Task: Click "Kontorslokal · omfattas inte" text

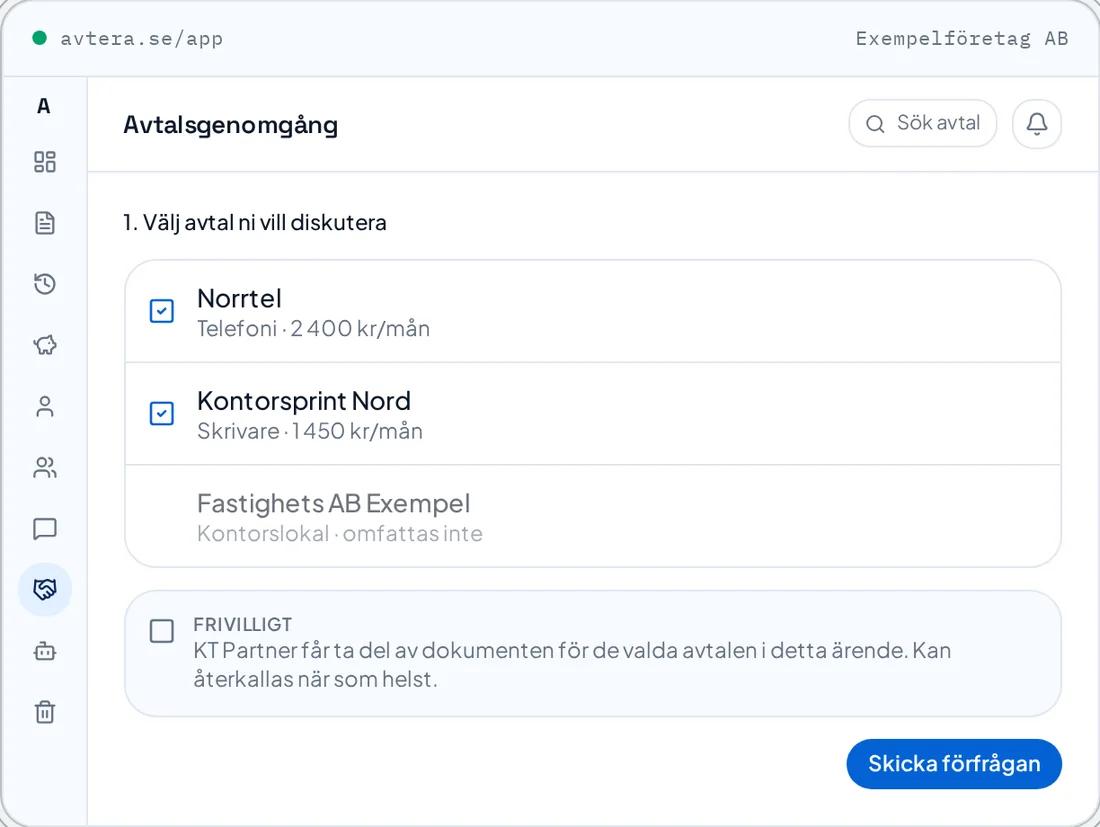Action: 340,534
